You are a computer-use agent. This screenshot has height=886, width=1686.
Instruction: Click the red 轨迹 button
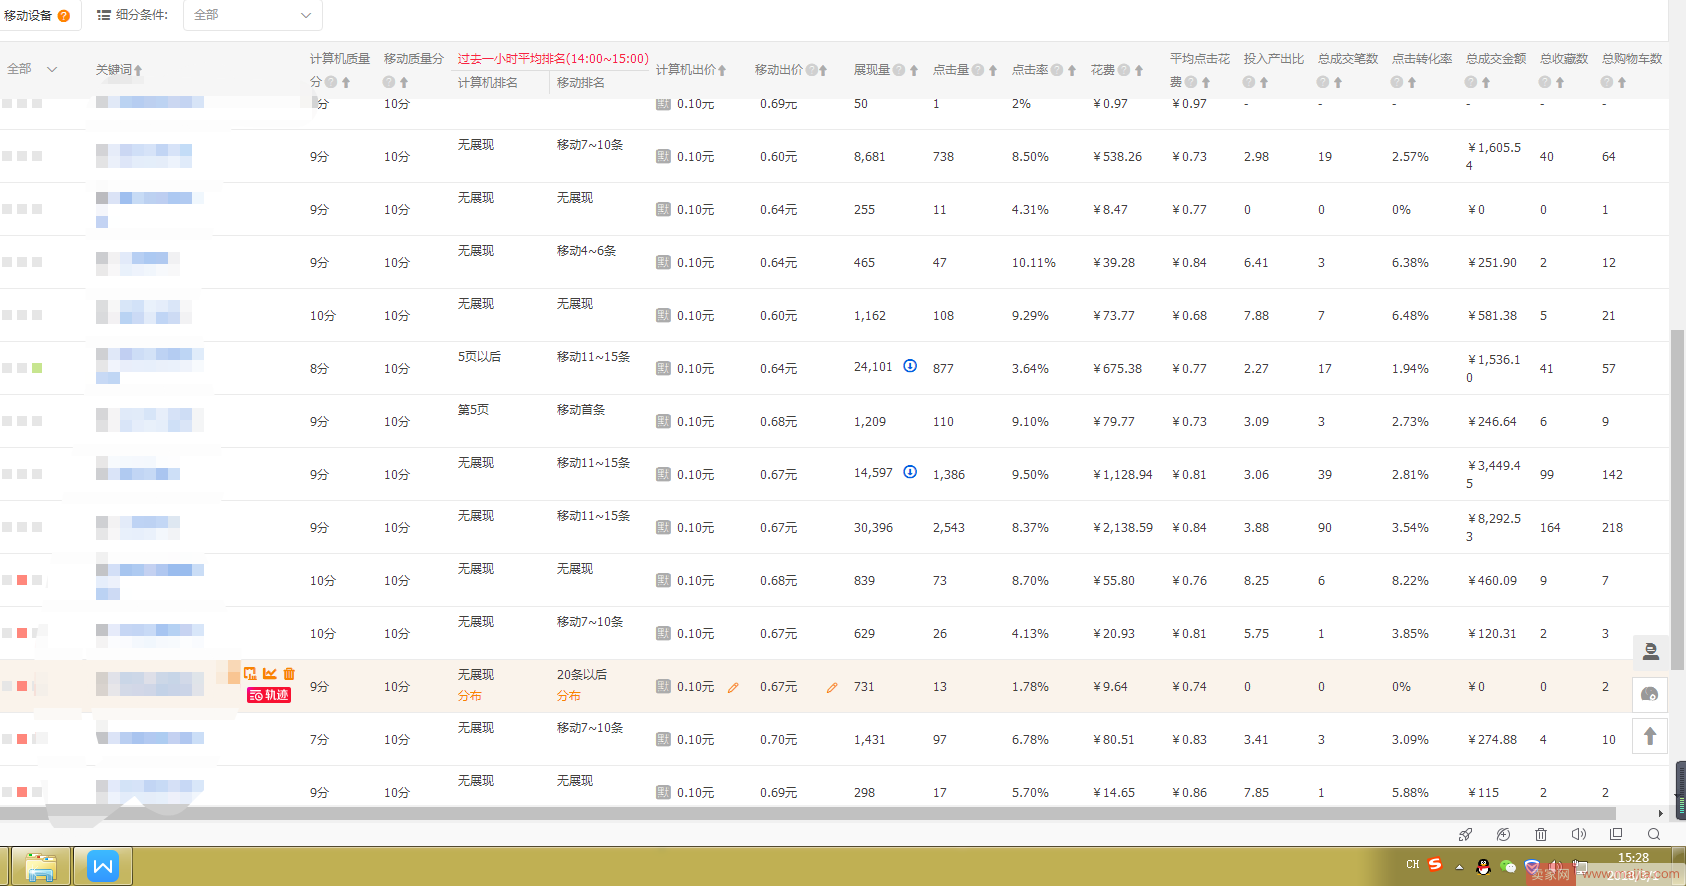click(269, 695)
